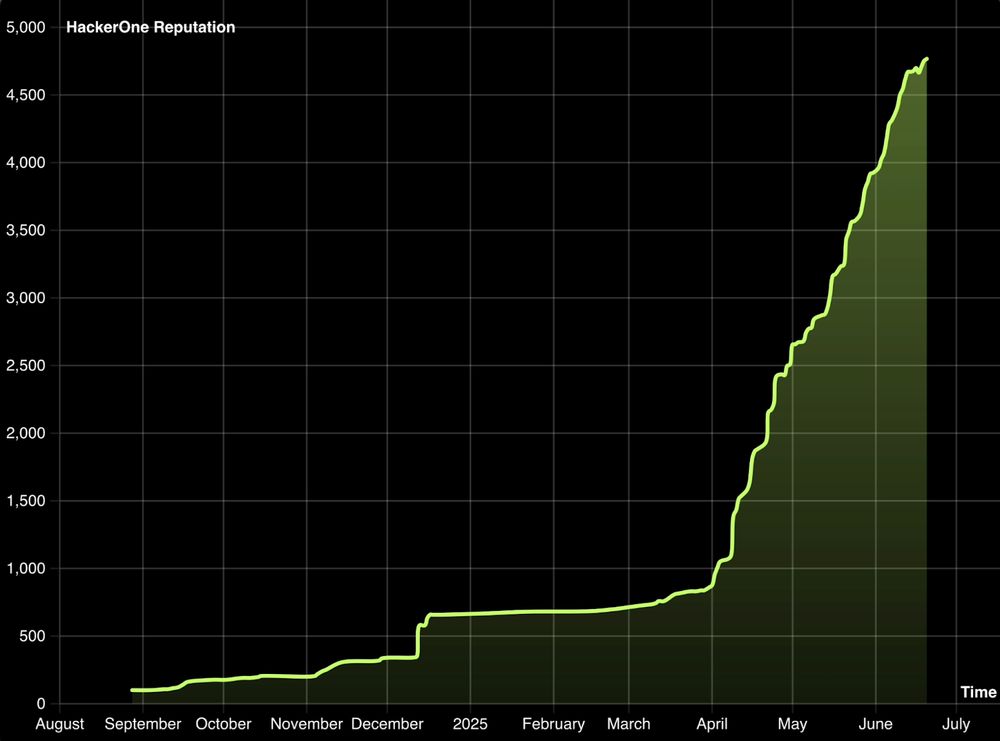Click the 2,000 y-axis label
The image size is (1000, 741).
coord(26,433)
